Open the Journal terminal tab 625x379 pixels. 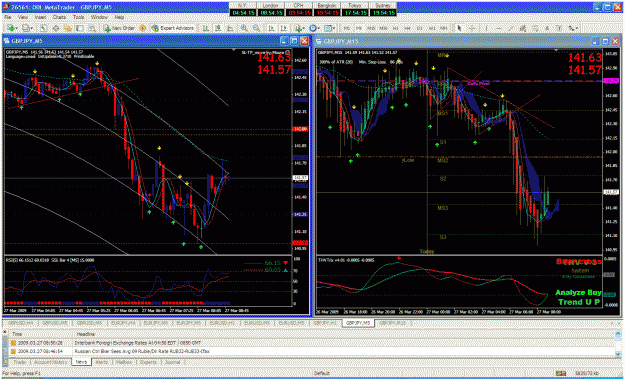click(172, 362)
